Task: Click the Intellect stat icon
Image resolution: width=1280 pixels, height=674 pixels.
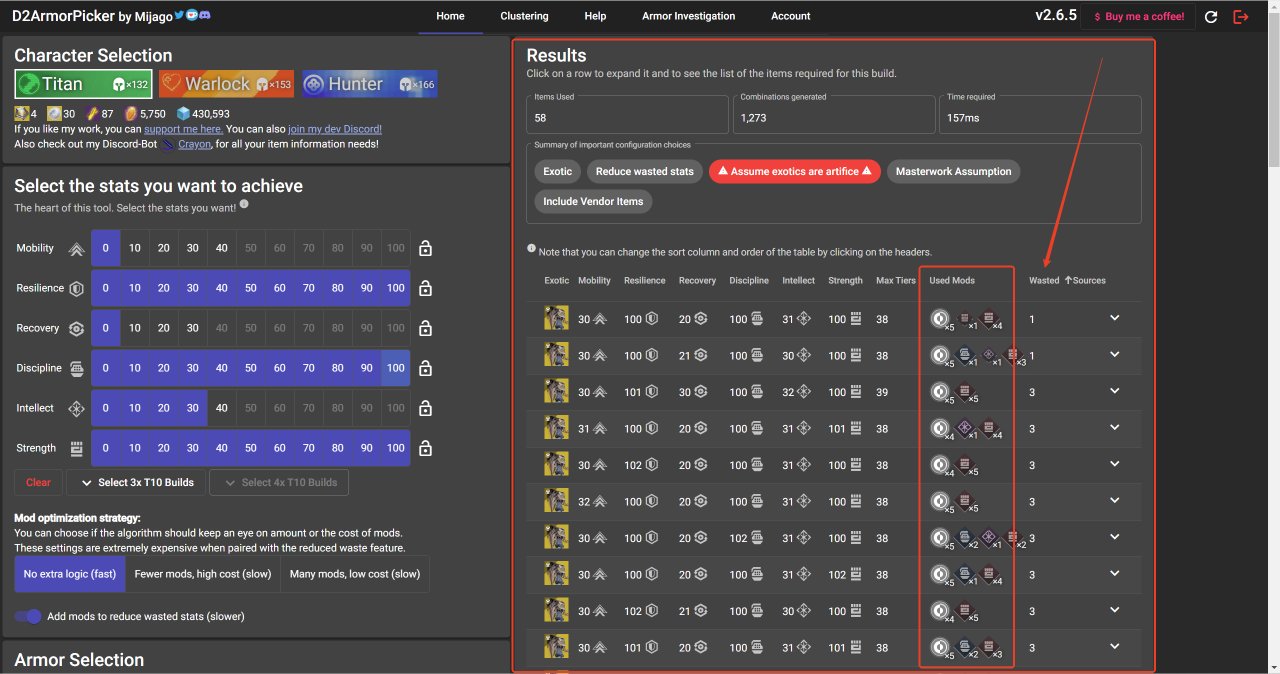Action: click(x=76, y=409)
